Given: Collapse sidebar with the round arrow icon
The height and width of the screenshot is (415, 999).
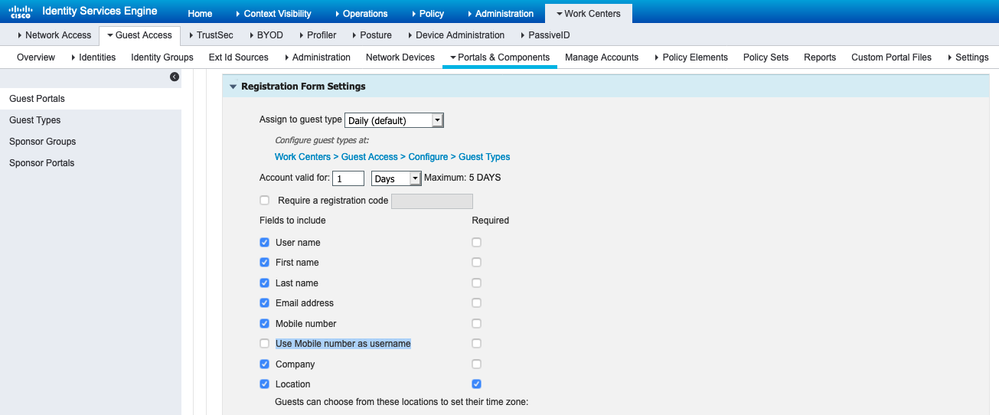Looking at the screenshot, I should point(175,76).
